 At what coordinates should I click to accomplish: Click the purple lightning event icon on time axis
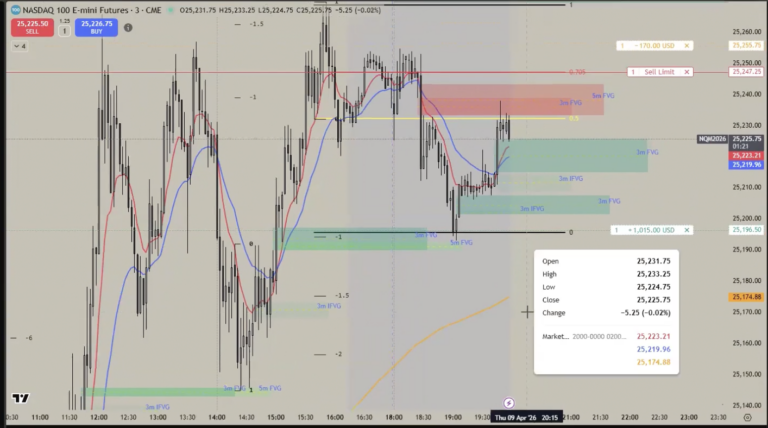pyautogui.click(x=509, y=403)
